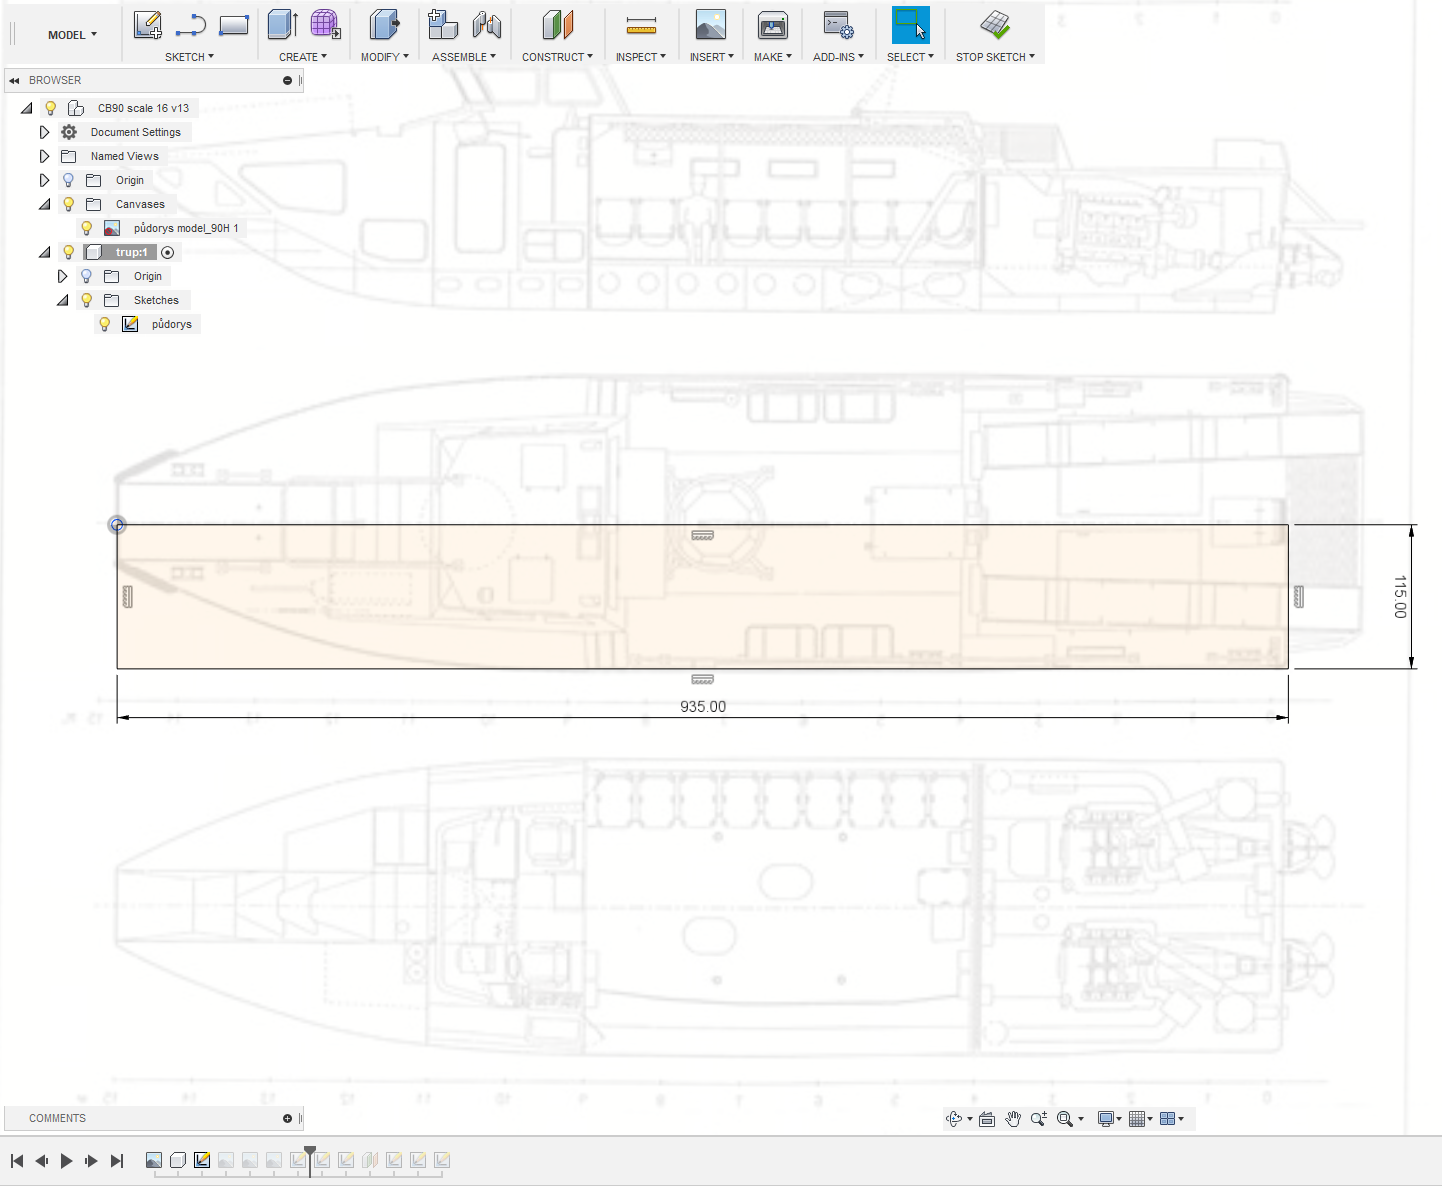
Task: Activate trup:1 component radio button
Action: click(168, 252)
